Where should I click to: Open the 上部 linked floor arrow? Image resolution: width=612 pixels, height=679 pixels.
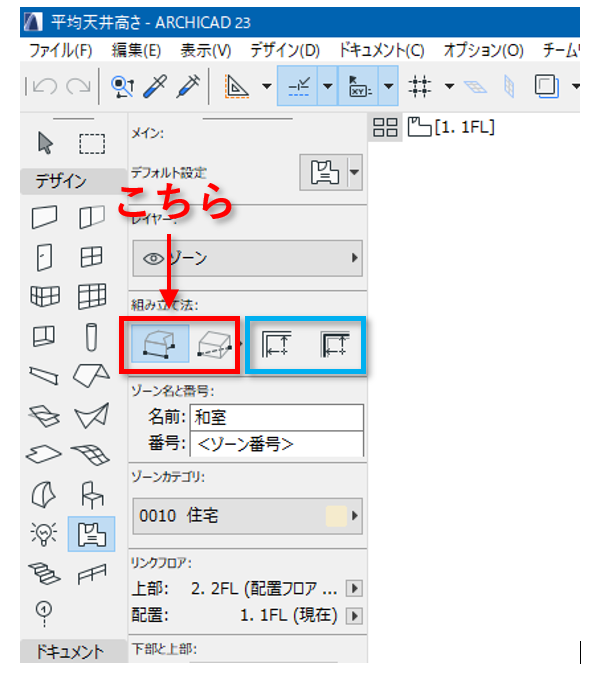pyautogui.click(x=354, y=588)
